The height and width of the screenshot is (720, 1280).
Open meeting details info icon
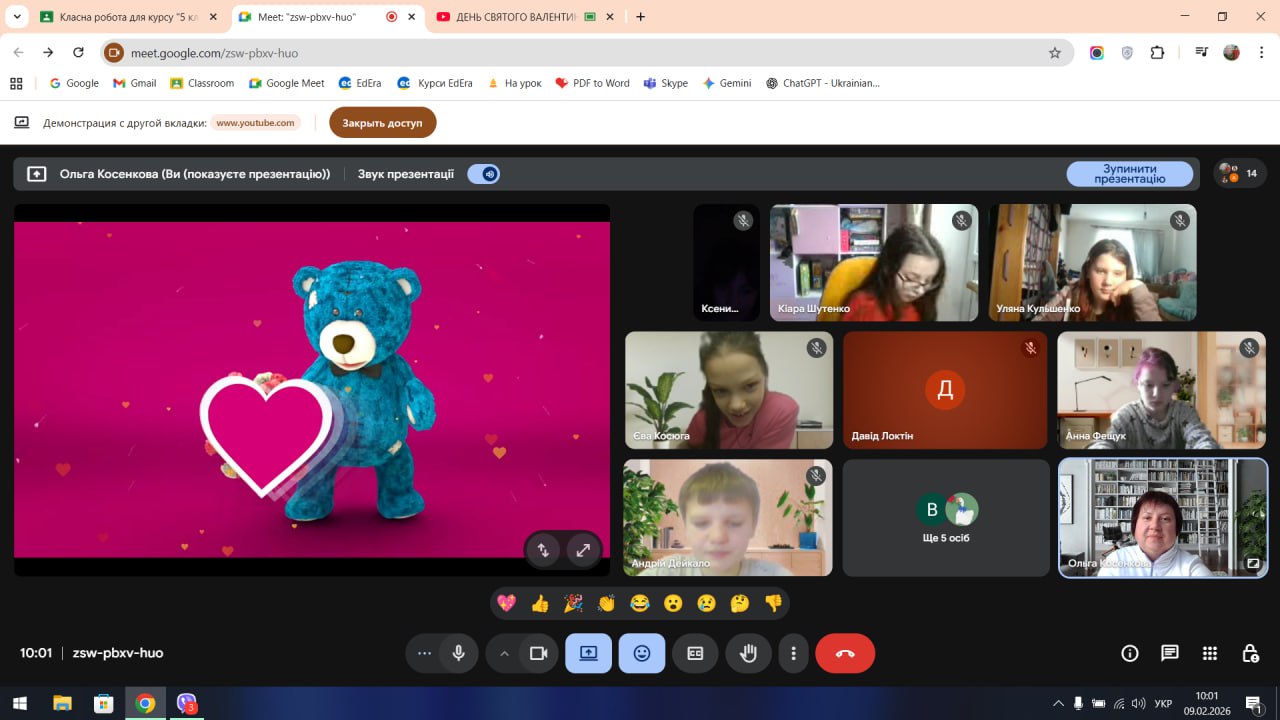pyautogui.click(x=1130, y=653)
